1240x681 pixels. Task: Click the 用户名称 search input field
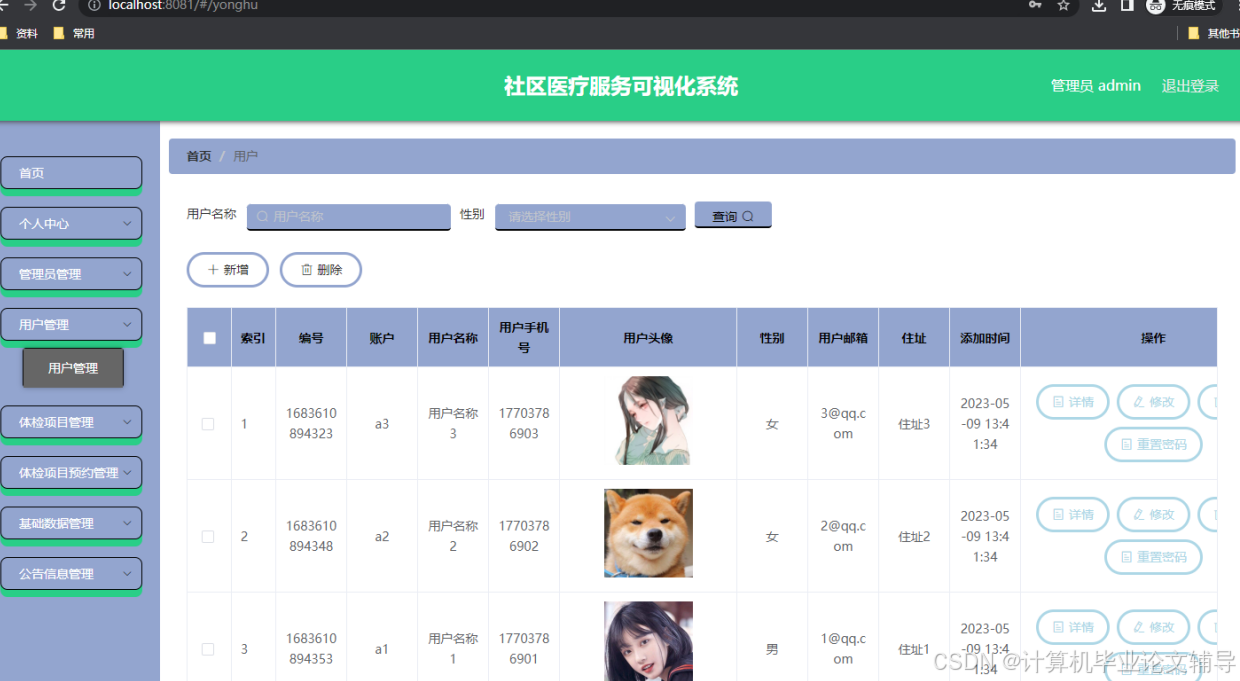click(x=348, y=216)
